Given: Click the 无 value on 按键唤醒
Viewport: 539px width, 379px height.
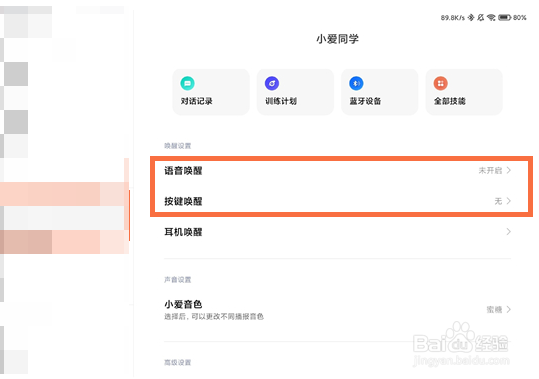Looking at the screenshot, I should (498, 201).
